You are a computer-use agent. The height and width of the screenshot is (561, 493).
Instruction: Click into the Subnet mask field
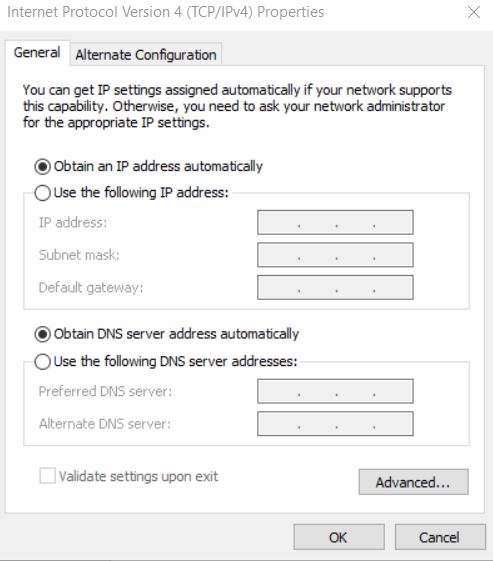[x=335, y=255]
